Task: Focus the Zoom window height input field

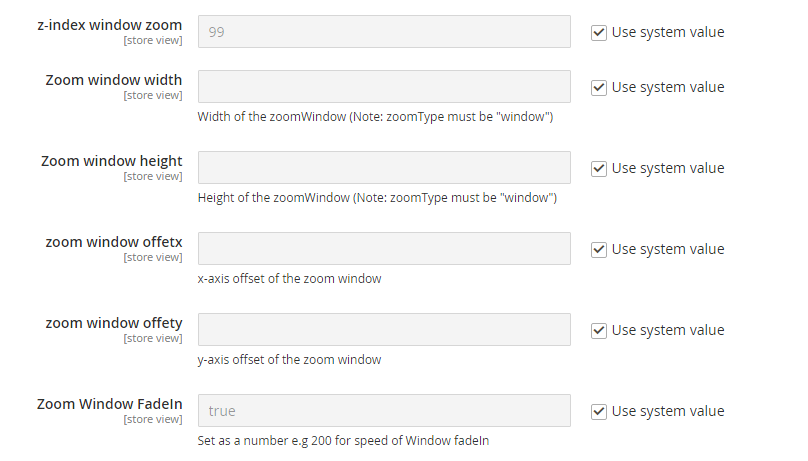Action: (384, 168)
